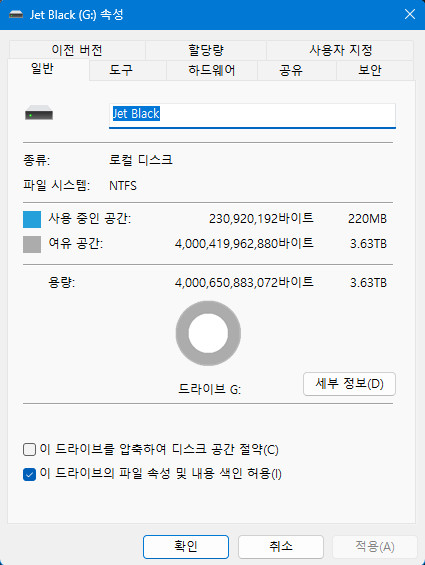The image size is (425, 565).
Task: Click the 여유 공간 label
Action: tap(76, 244)
